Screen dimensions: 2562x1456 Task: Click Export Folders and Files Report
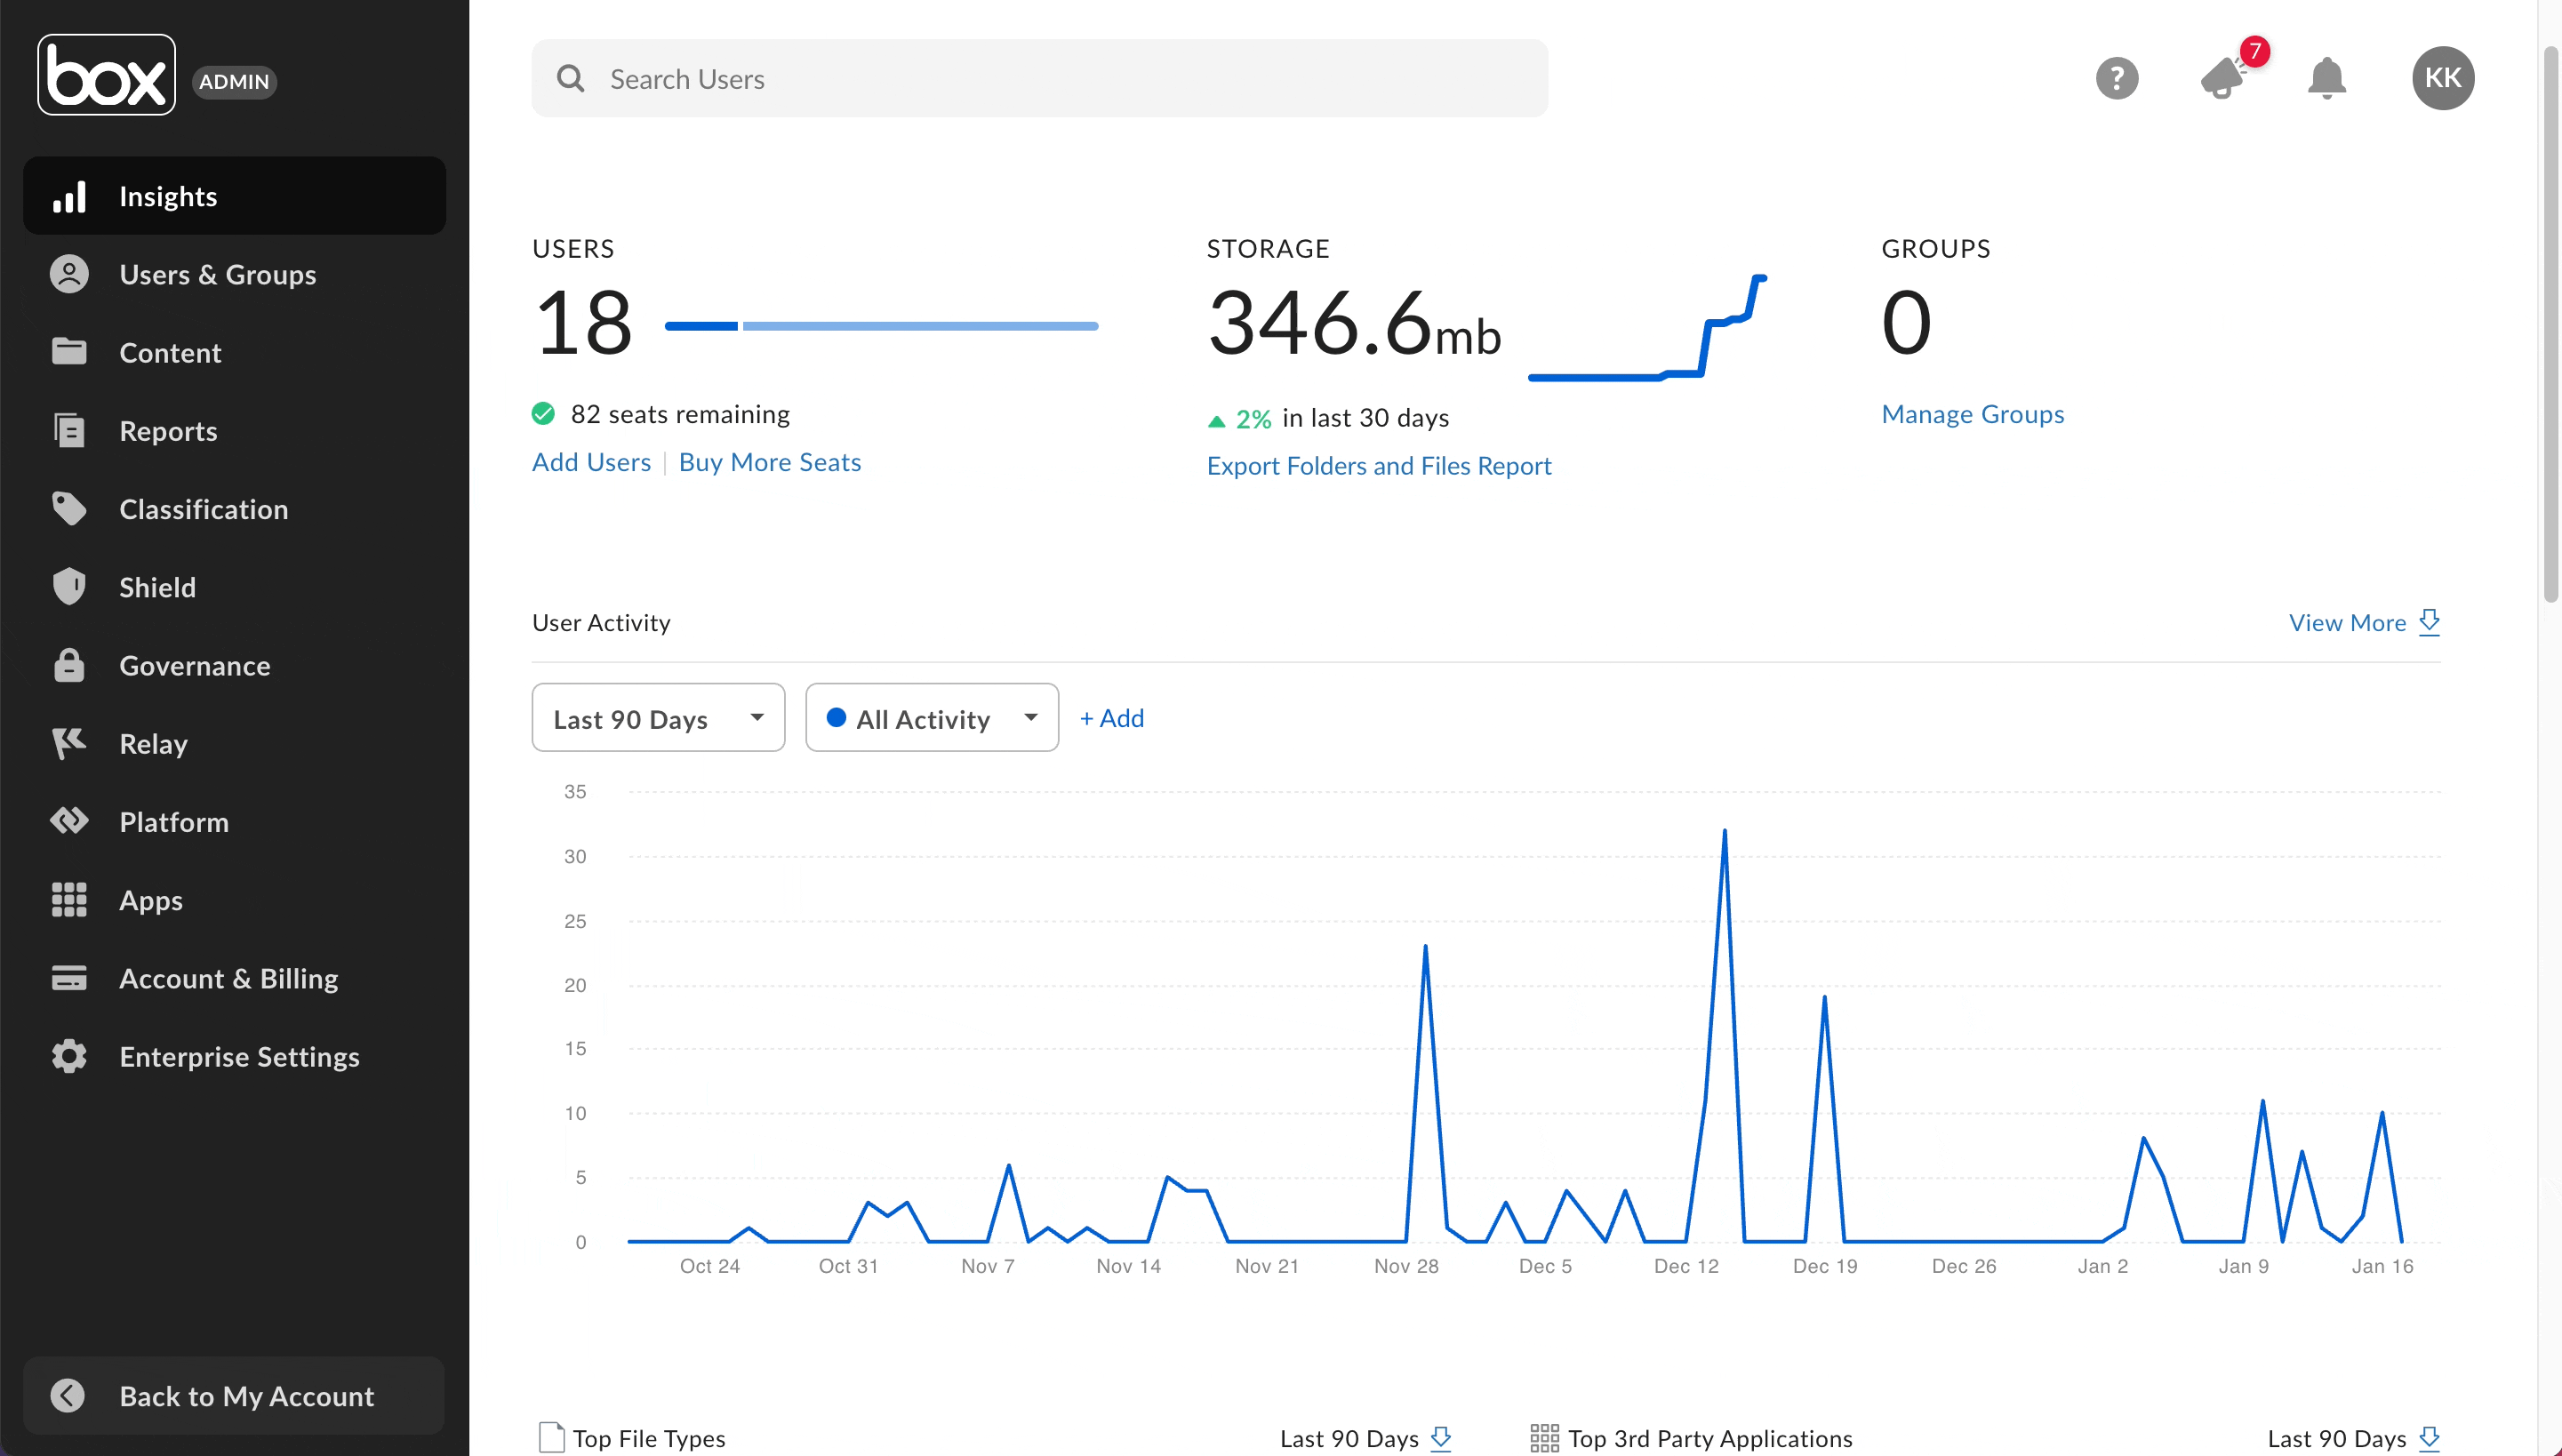coord(1380,464)
